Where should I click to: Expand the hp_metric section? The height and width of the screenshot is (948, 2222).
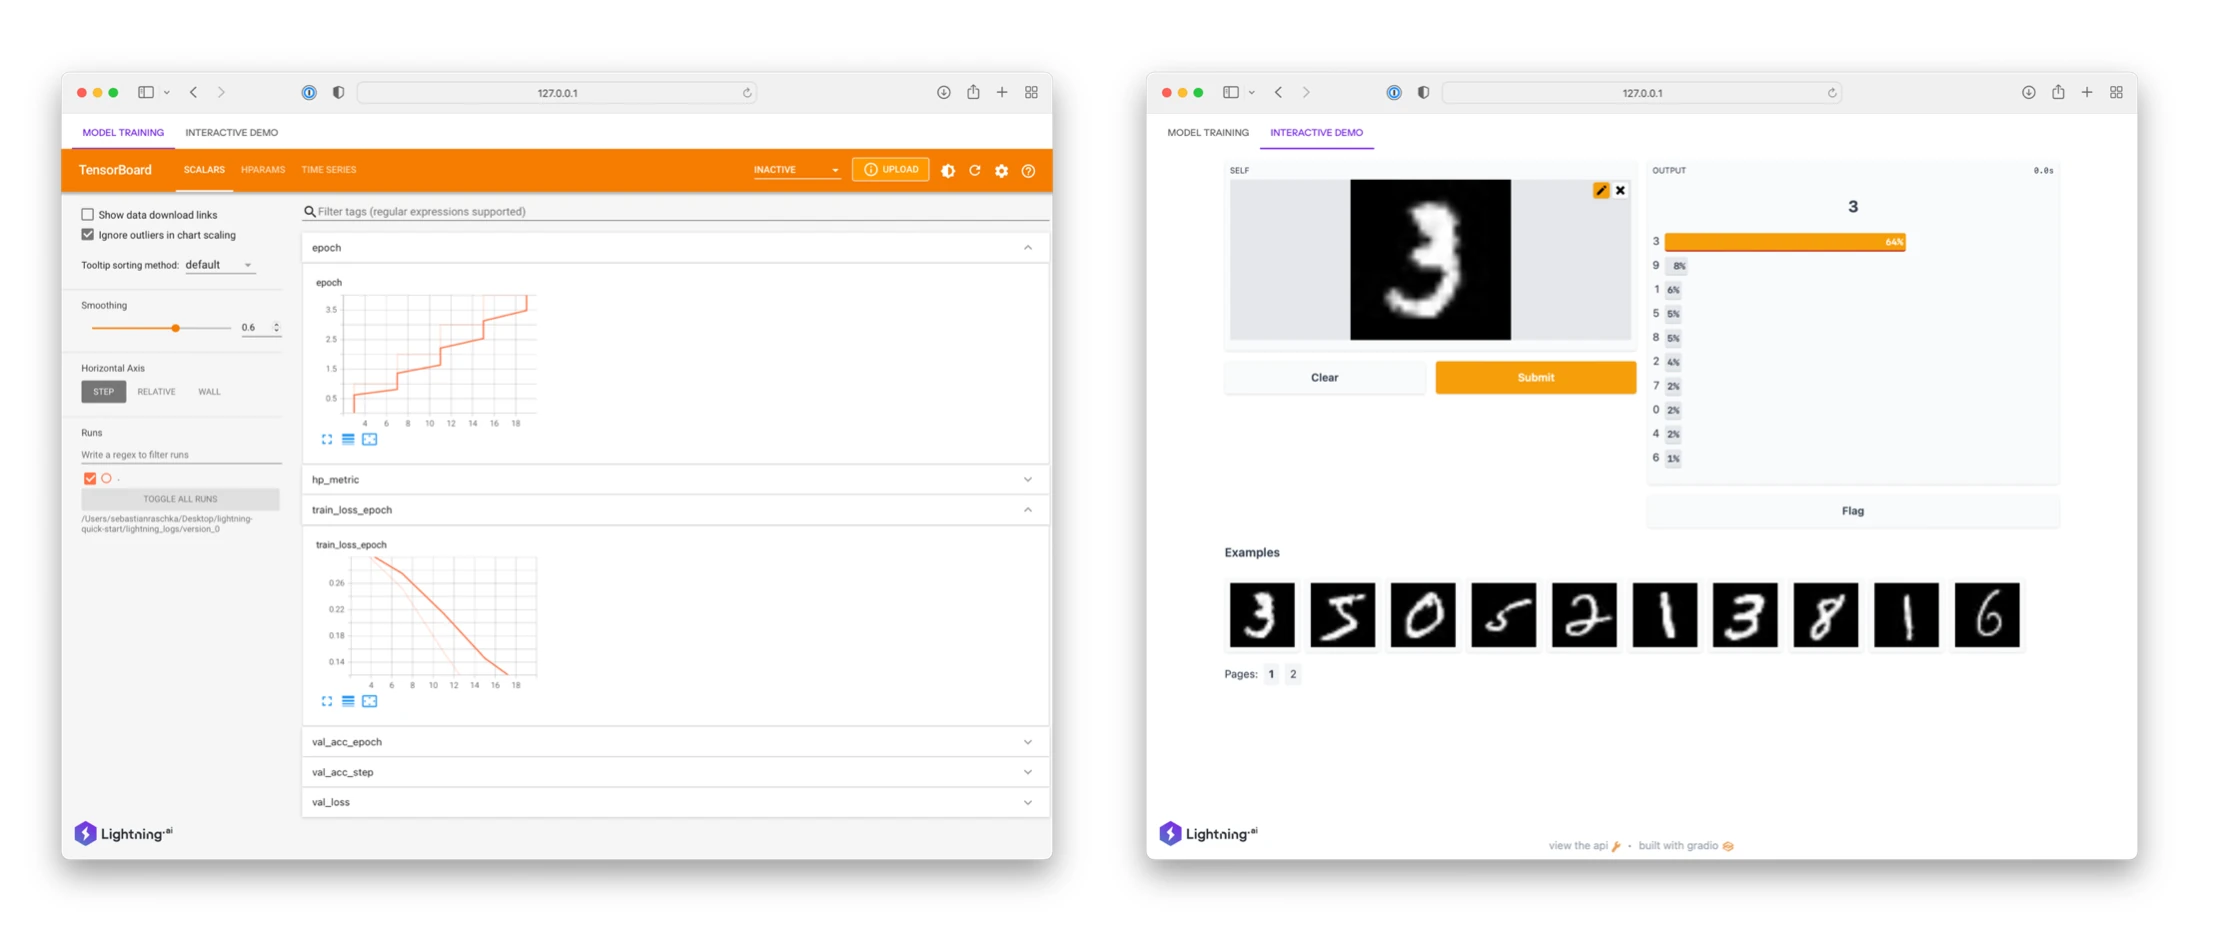pyautogui.click(x=1028, y=480)
